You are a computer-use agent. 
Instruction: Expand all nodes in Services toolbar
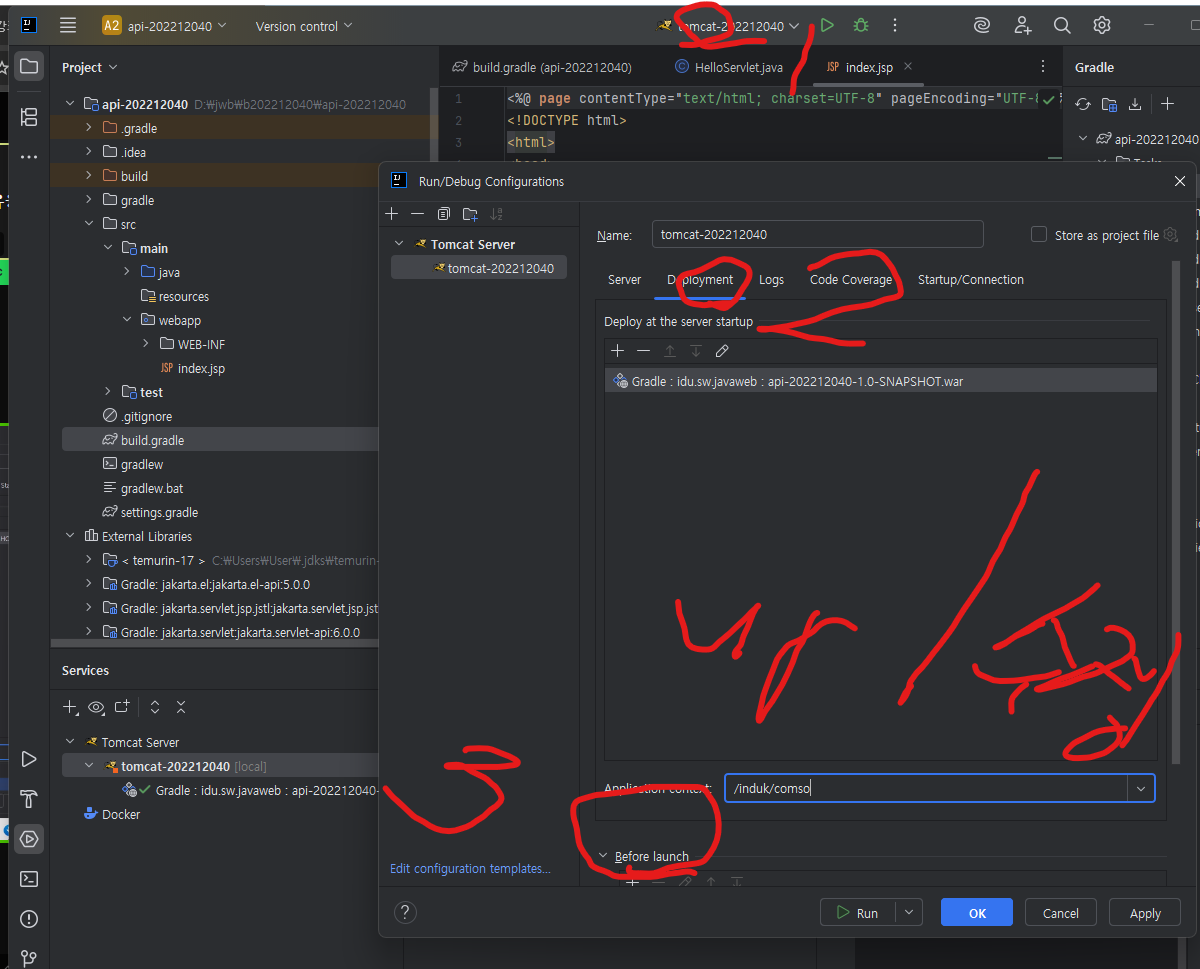(155, 707)
